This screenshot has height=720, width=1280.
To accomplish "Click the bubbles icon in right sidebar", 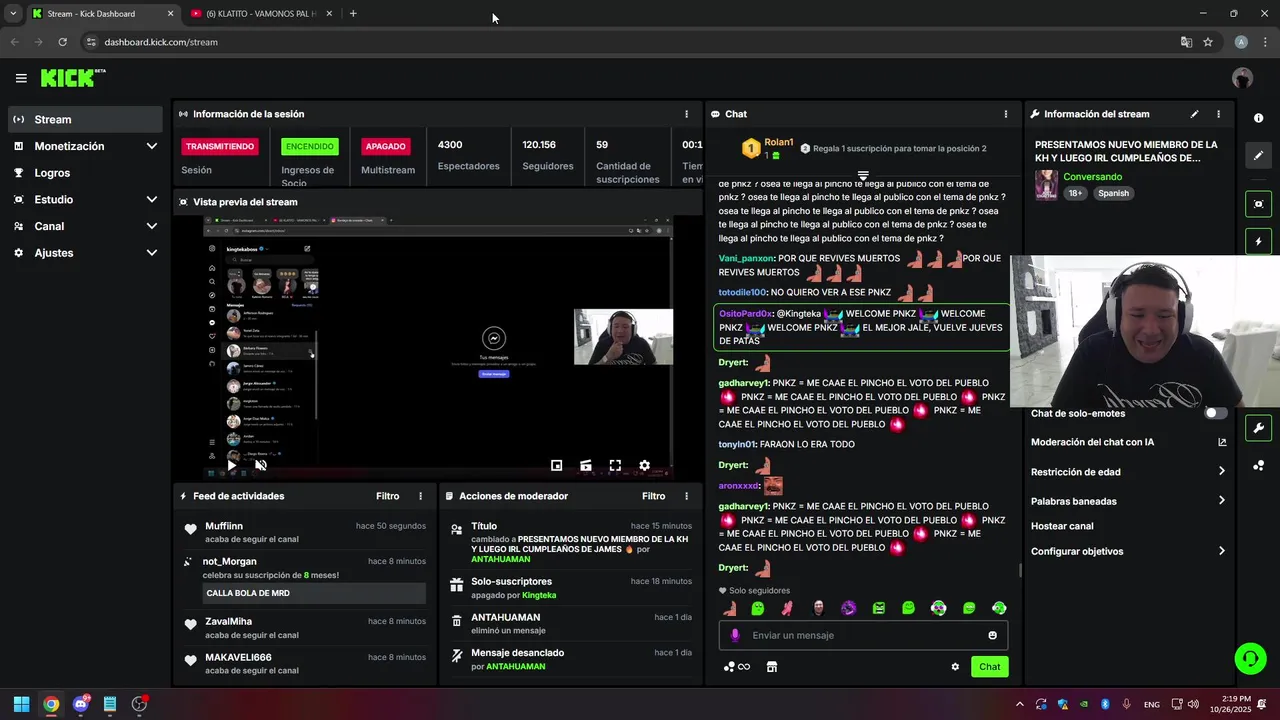I will pos(1258,465).
